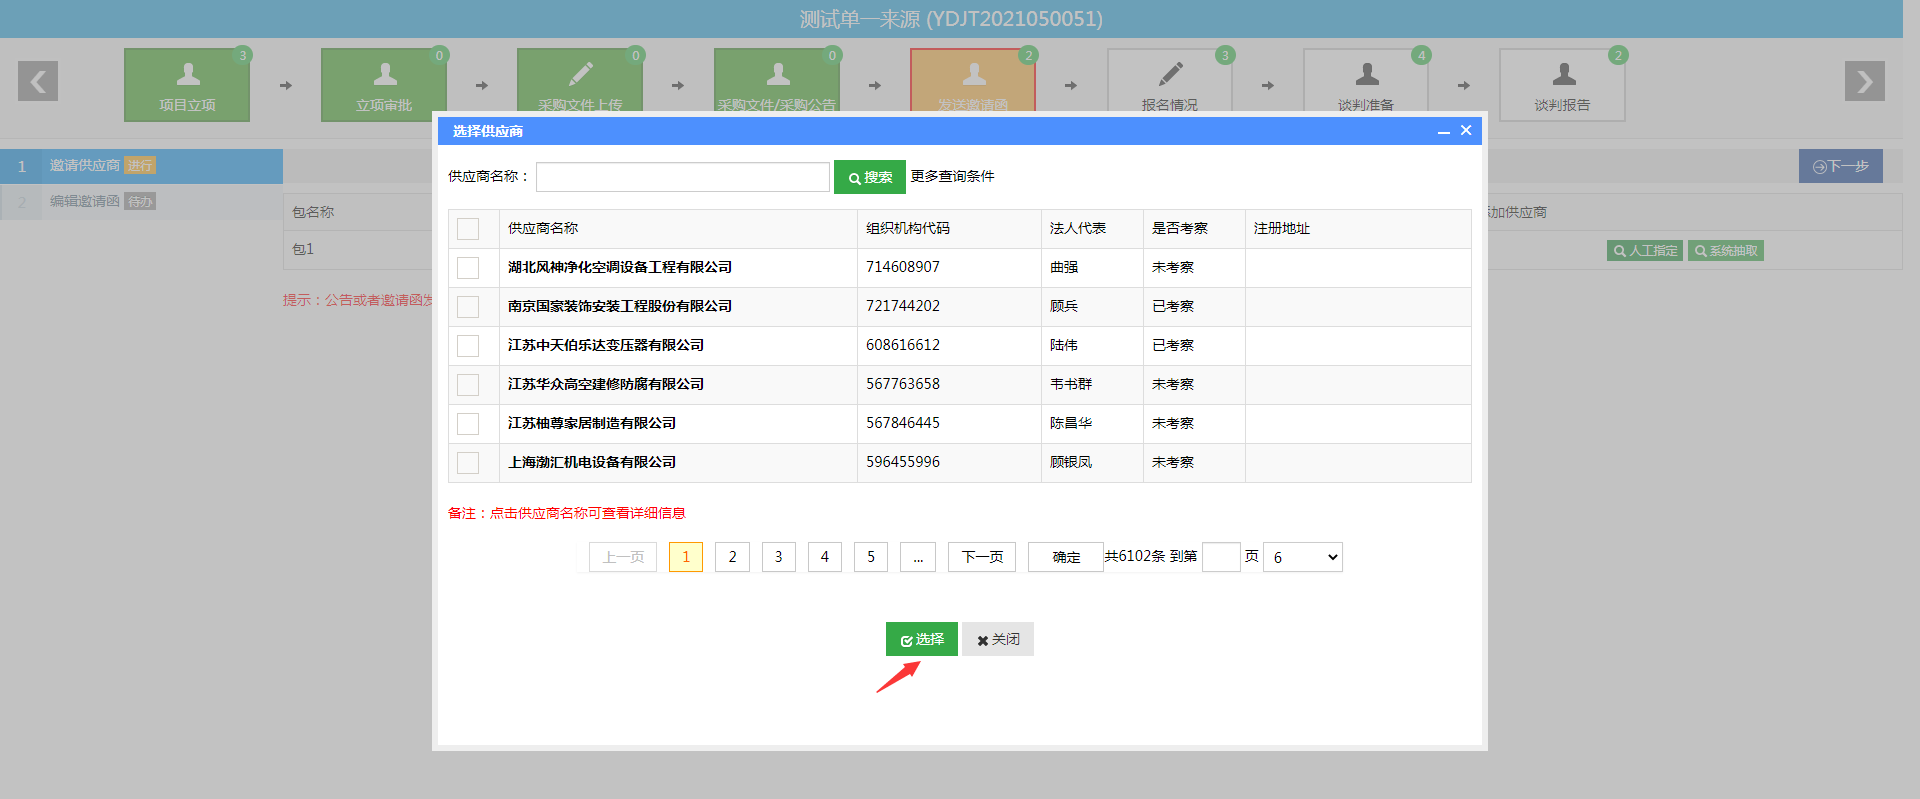1920x799 pixels.
Task: Check the box for 湖北风神净化空调设备工程有限公司
Action: coord(468,268)
